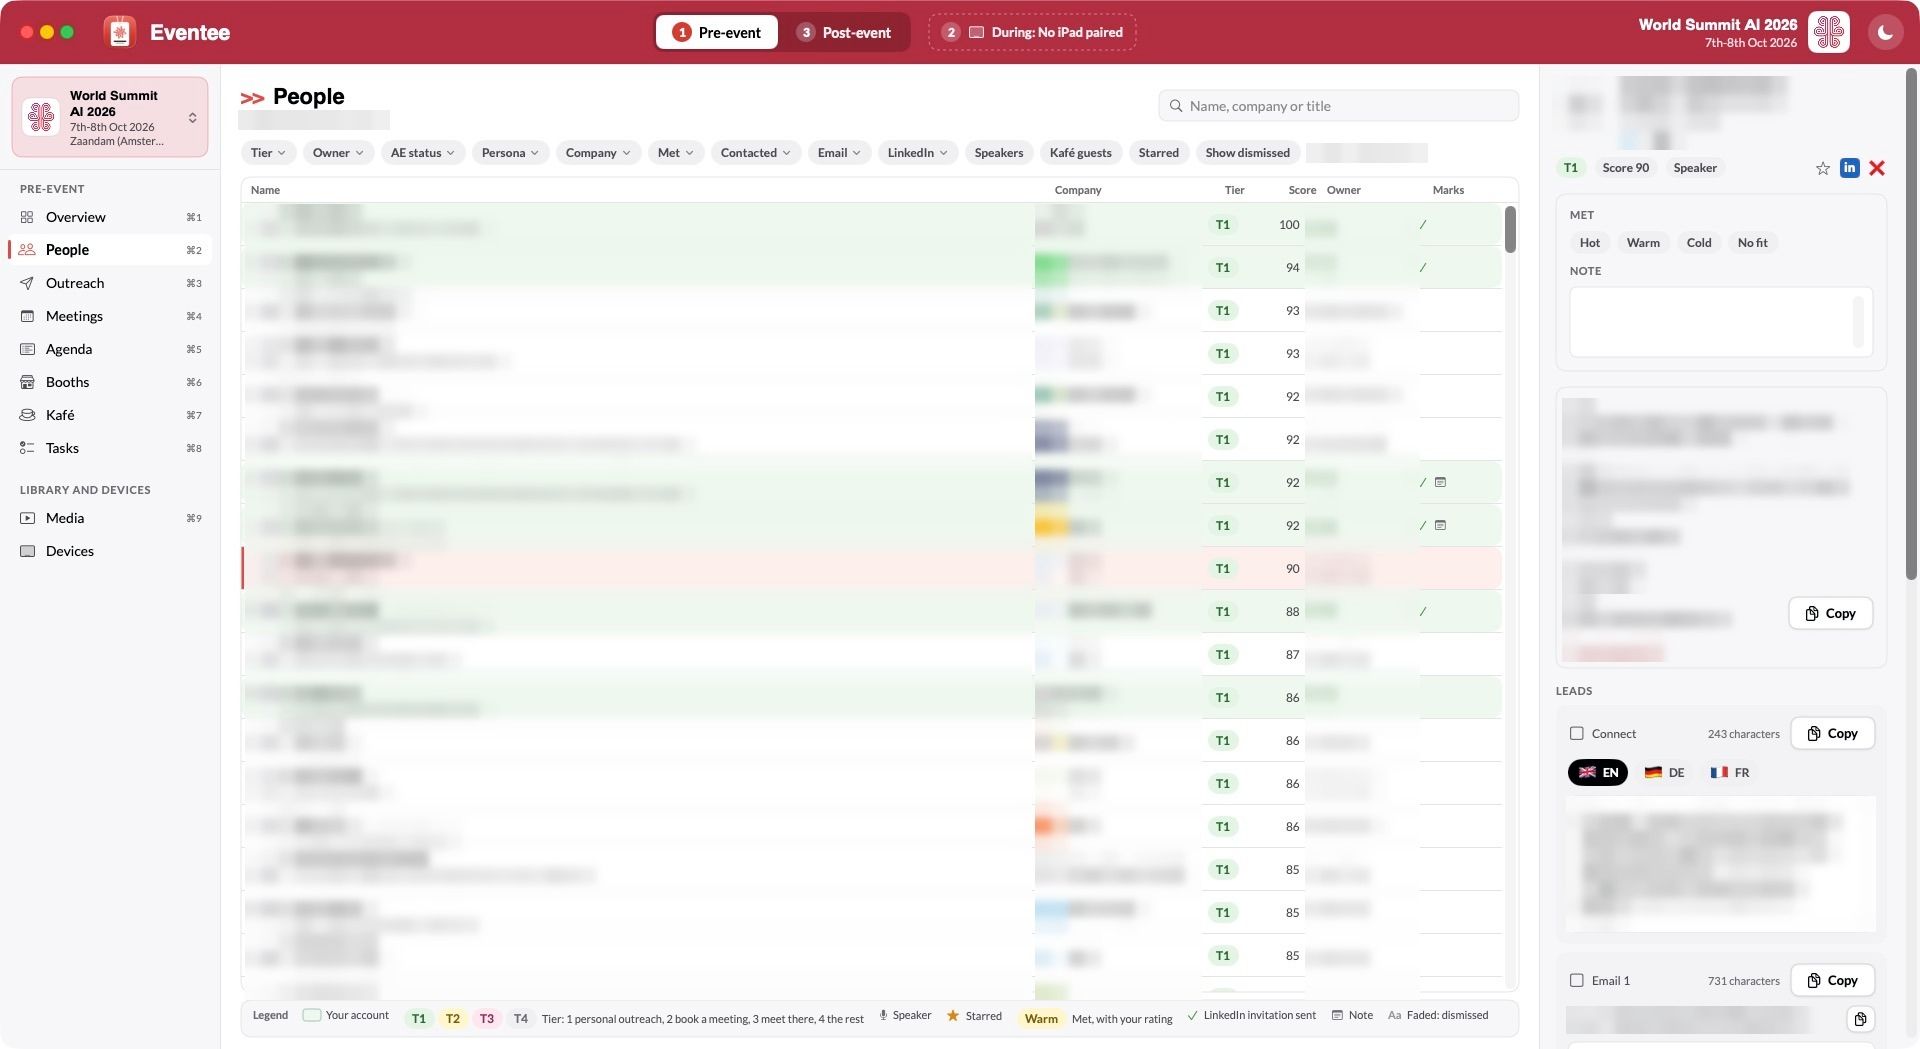Open the Owner filter dropdown
Screen dimensions: 1920x1049
(338, 153)
